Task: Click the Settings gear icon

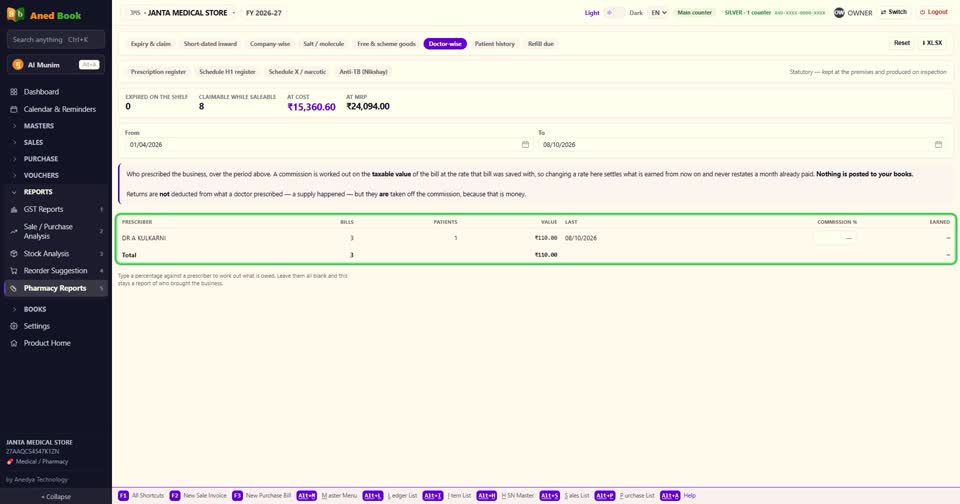Action: tap(13, 326)
